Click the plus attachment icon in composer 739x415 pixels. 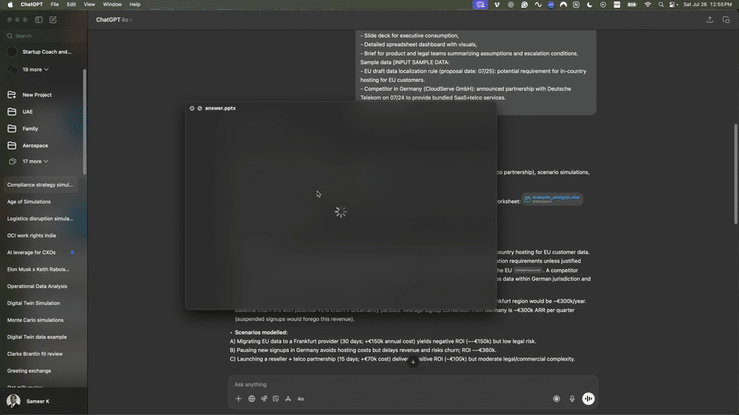pyautogui.click(x=238, y=399)
